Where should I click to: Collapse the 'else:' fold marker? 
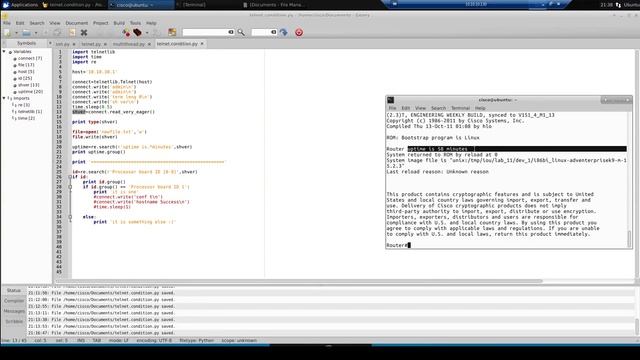[70, 217]
